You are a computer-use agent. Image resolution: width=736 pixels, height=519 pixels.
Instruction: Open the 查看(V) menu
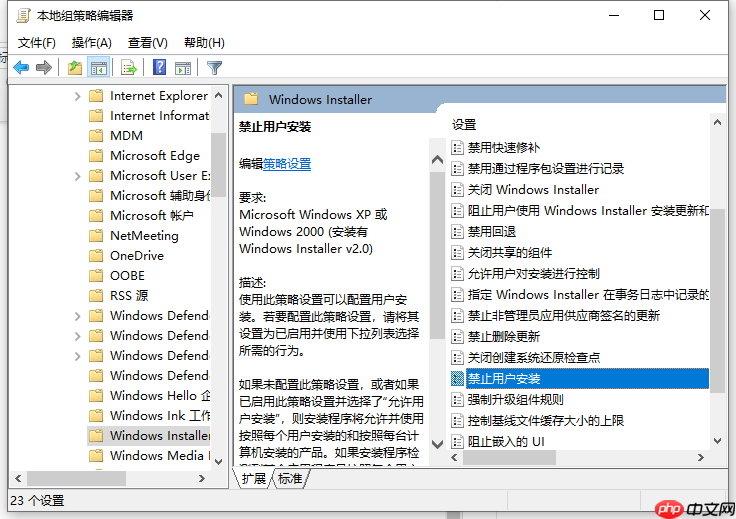[148, 43]
